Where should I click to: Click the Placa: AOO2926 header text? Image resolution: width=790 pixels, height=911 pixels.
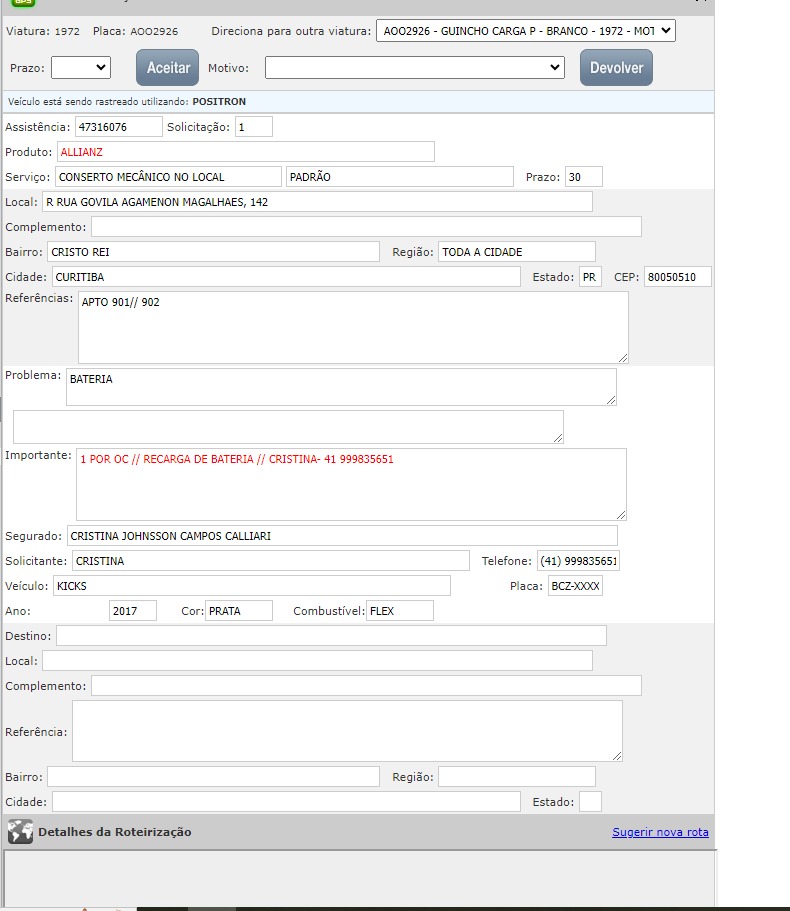(x=135, y=31)
